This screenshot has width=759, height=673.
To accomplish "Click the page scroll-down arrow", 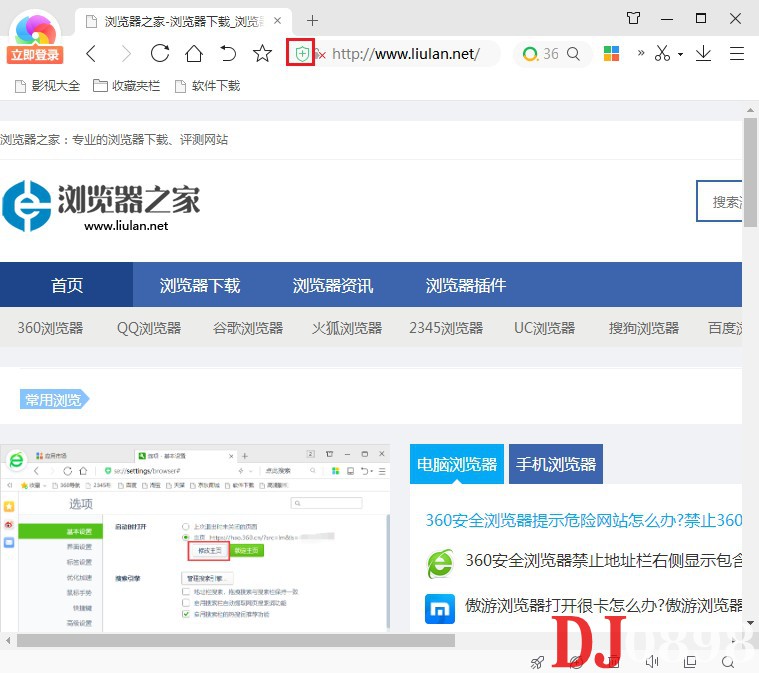I will [x=750, y=623].
